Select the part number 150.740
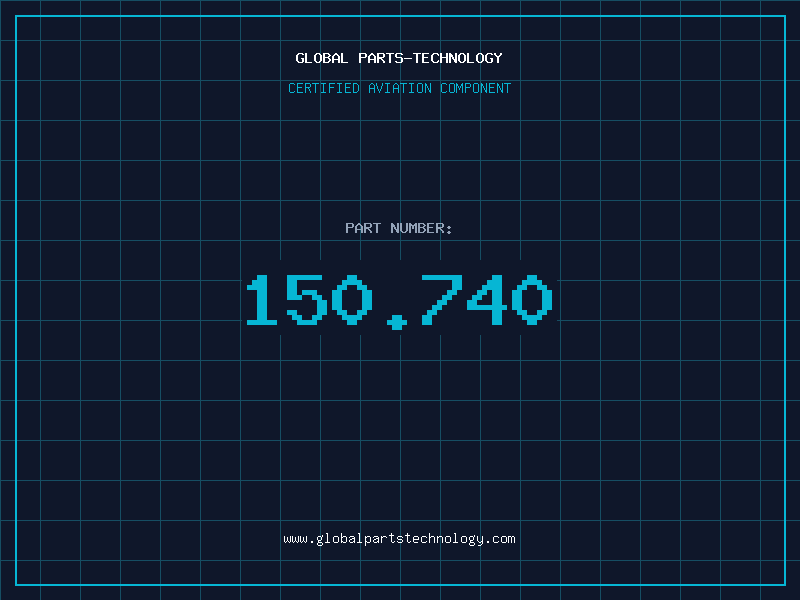This screenshot has width=800, height=600. click(x=399, y=301)
